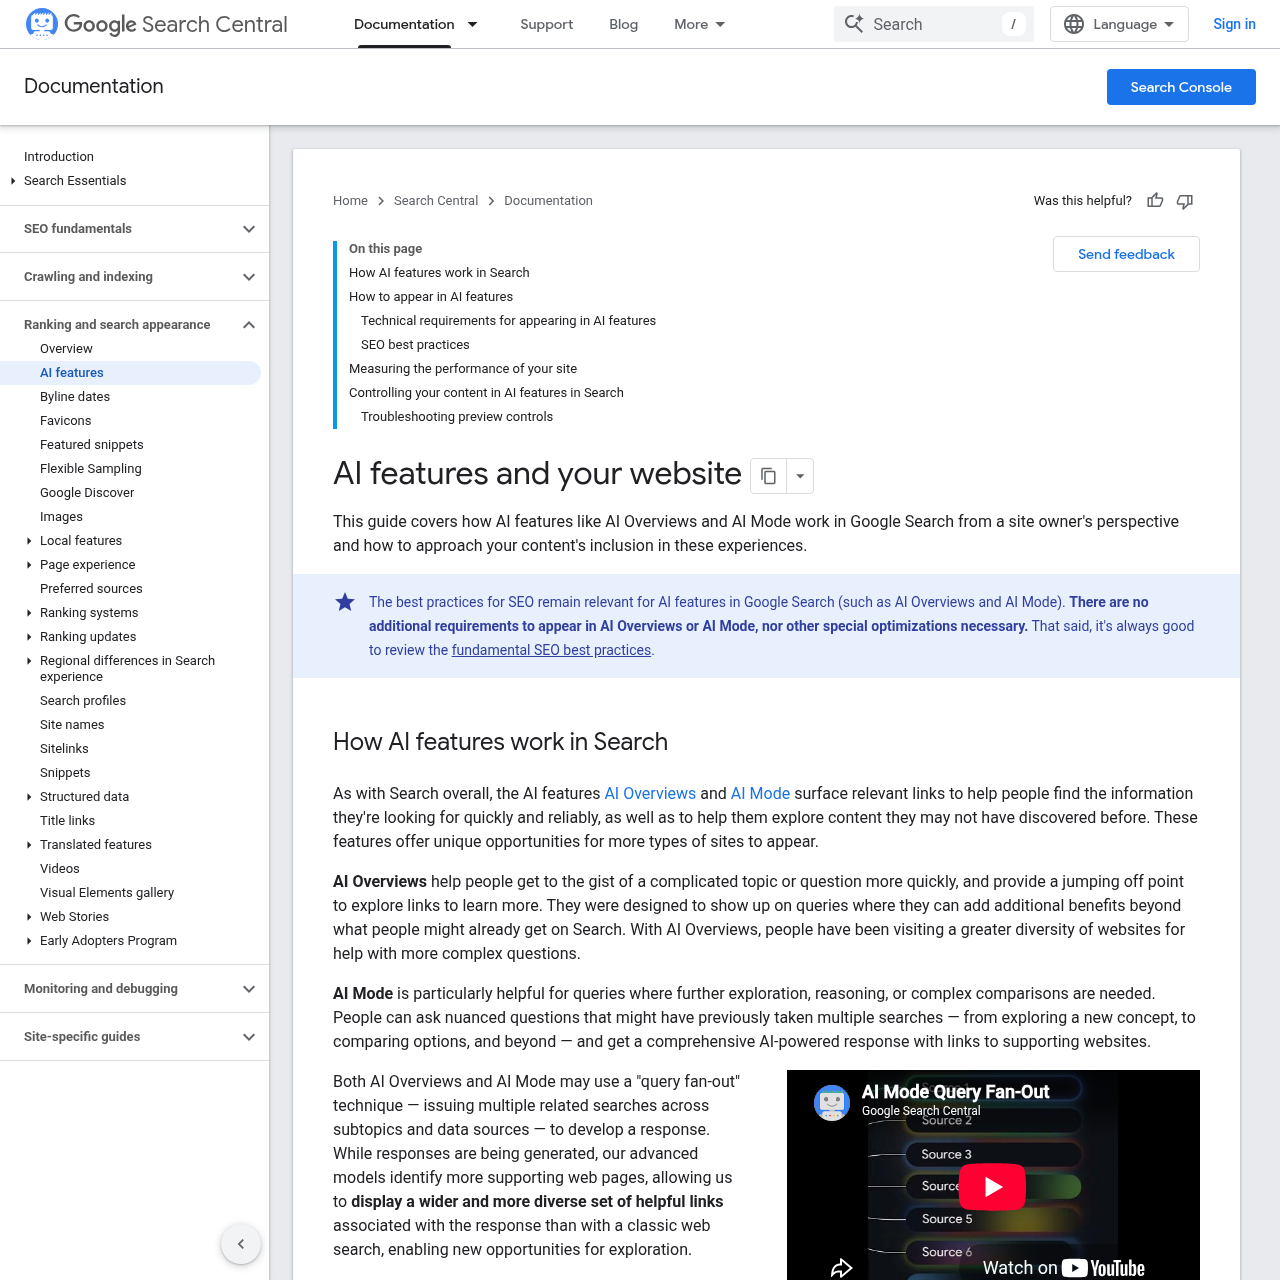This screenshot has width=1280, height=1280.
Task: Expand Local features tree item
Action: click(29, 541)
